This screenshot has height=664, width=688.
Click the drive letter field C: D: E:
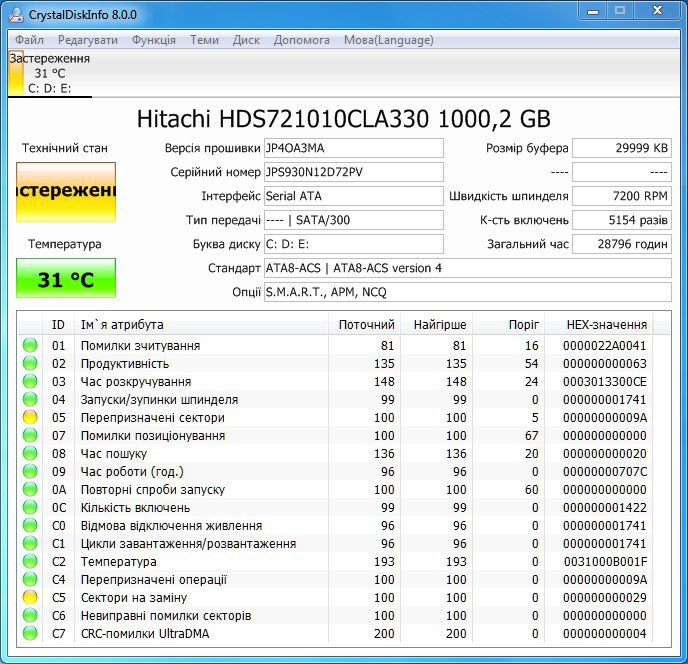[x=354, y=244]
